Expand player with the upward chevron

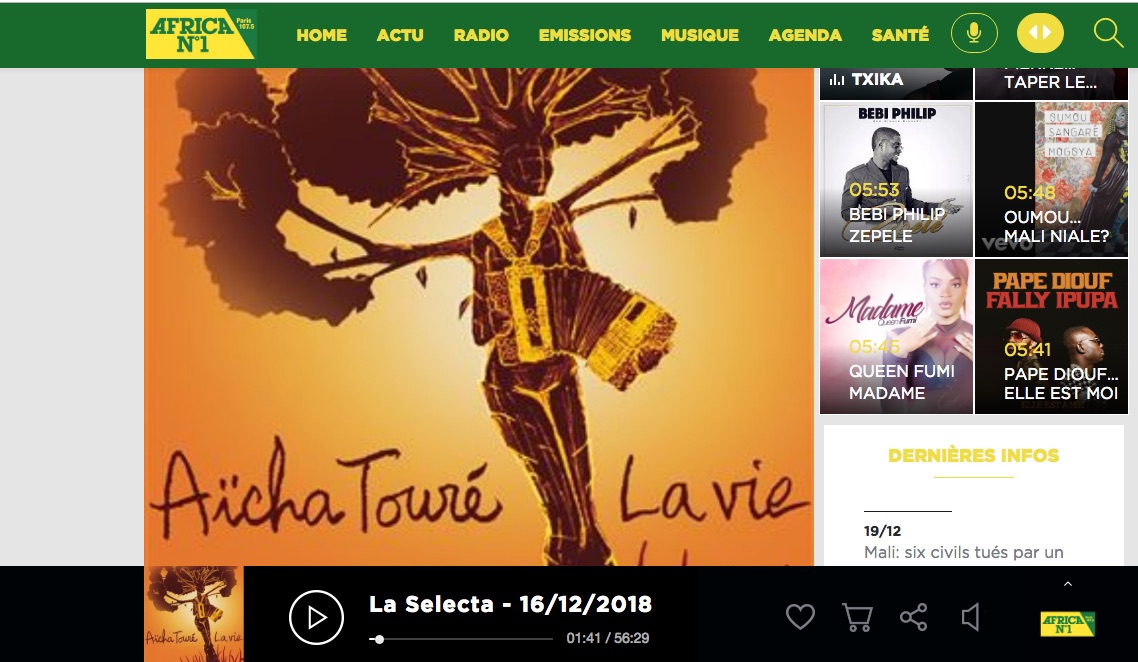pyautogui.click(x=1068, y=584)
